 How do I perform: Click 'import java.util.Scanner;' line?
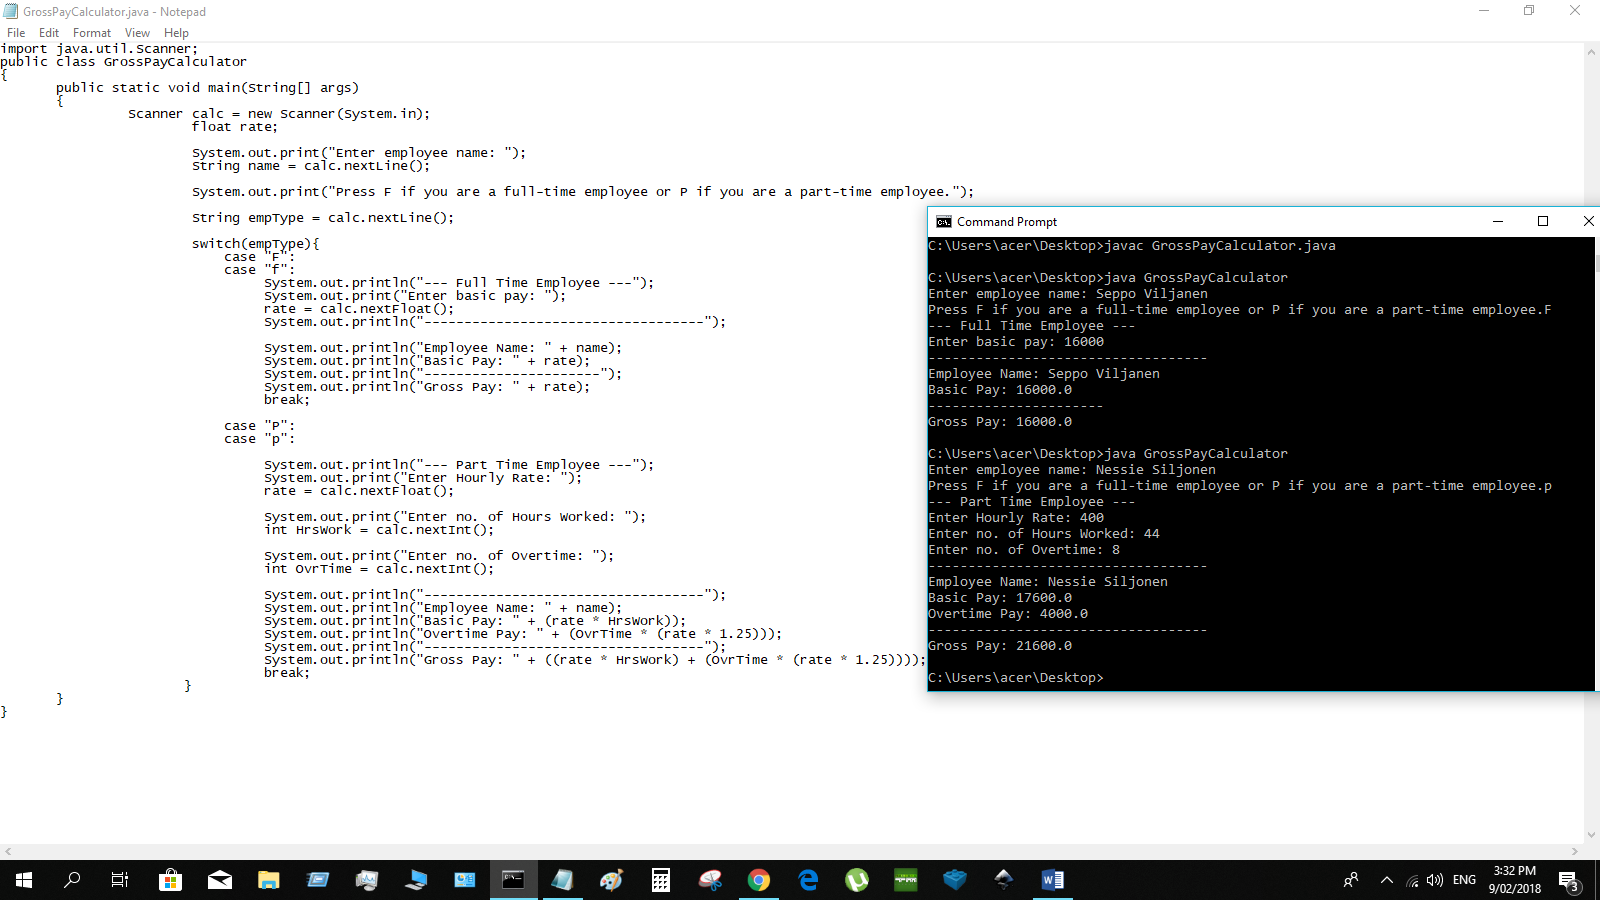tap(99, 49)
